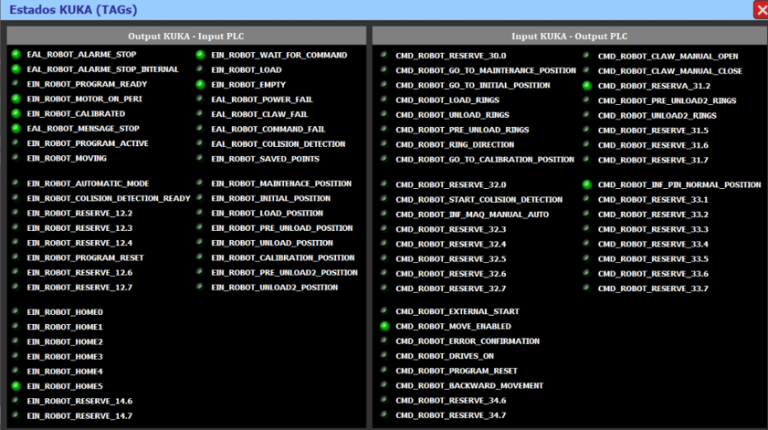This screenshot has width=768, height=430.
Task: Click the green EIN_ROBOT_CALIBRATED status LED
Action: click(16, 114)
